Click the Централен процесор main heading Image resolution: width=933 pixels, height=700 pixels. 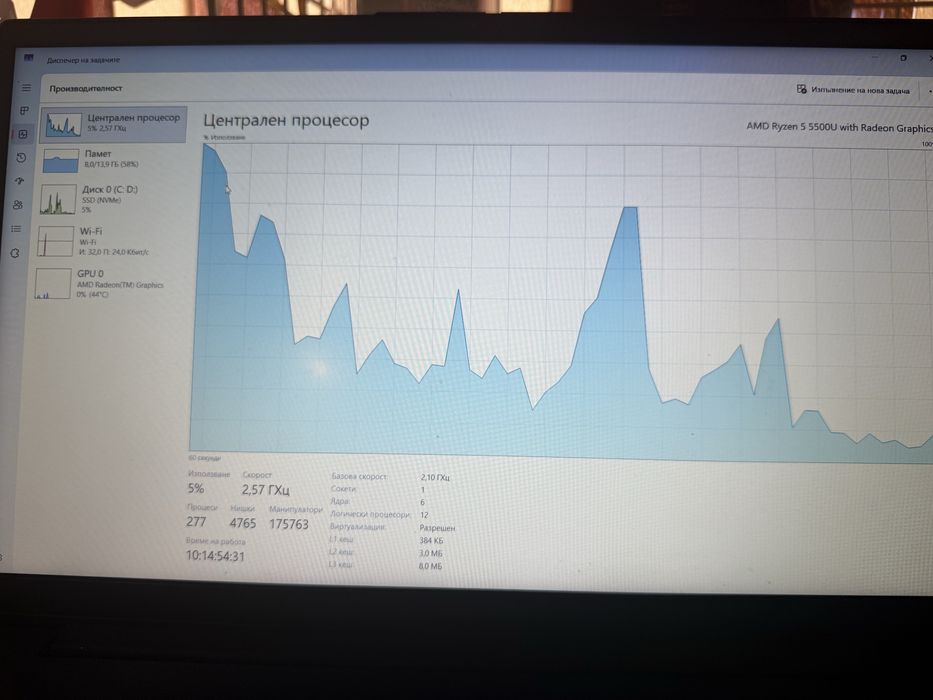pyautogui.click(x=286, y=121)
